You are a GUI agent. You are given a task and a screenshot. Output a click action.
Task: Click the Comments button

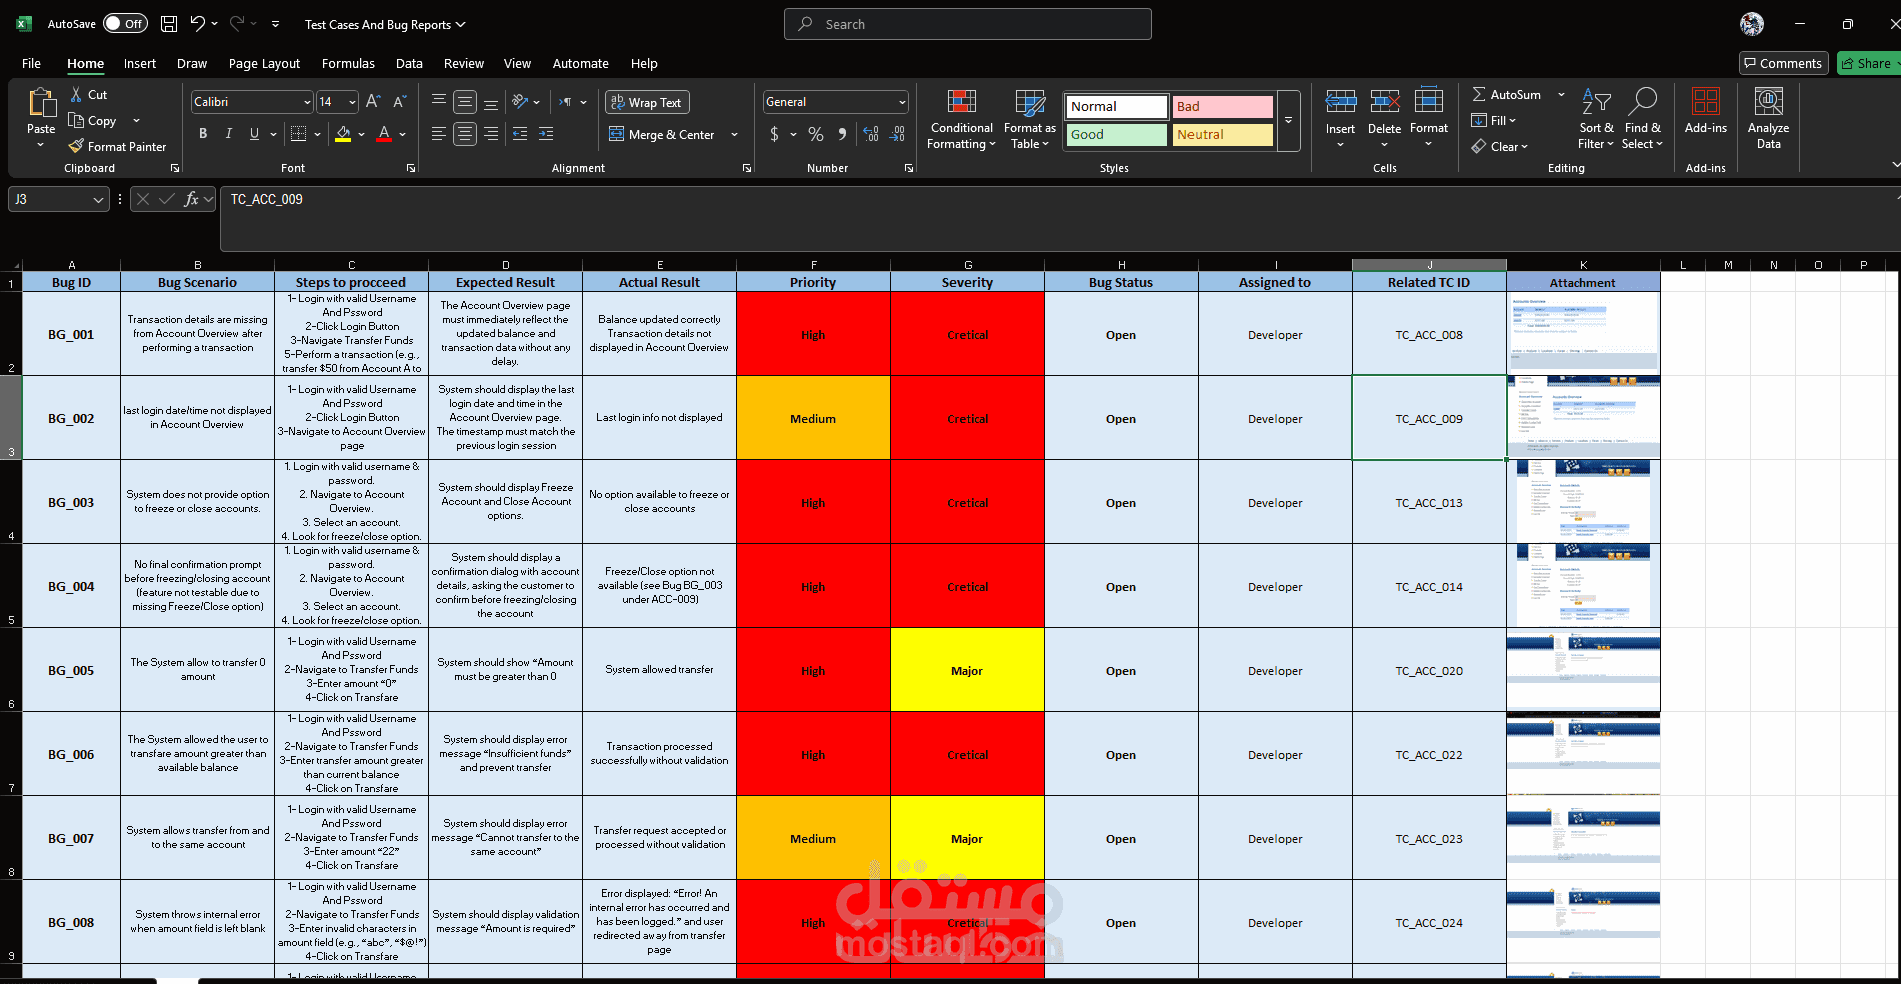[x=1783, y=63]
